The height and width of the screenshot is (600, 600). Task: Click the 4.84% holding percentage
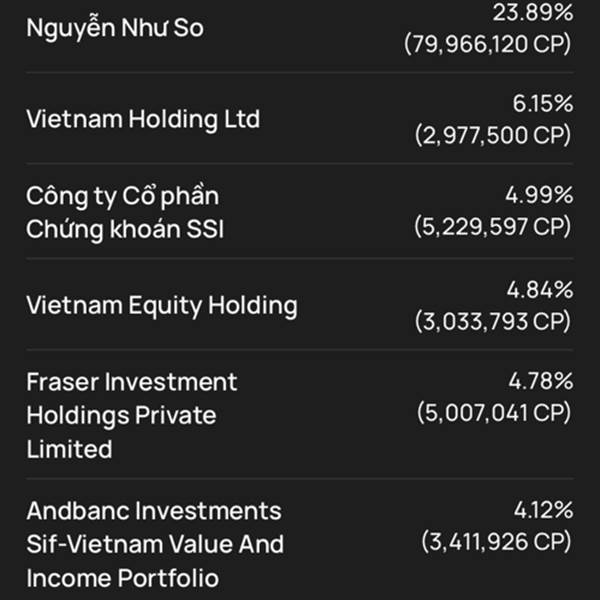pos(540,290)
